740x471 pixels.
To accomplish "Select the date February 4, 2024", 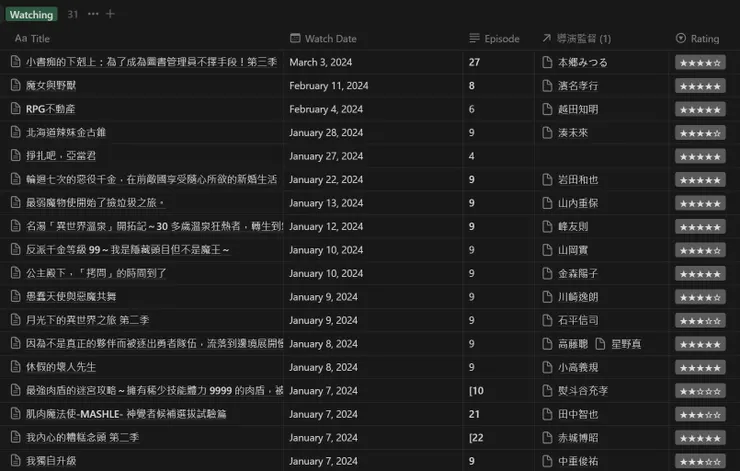I will (x=326, y=109).
